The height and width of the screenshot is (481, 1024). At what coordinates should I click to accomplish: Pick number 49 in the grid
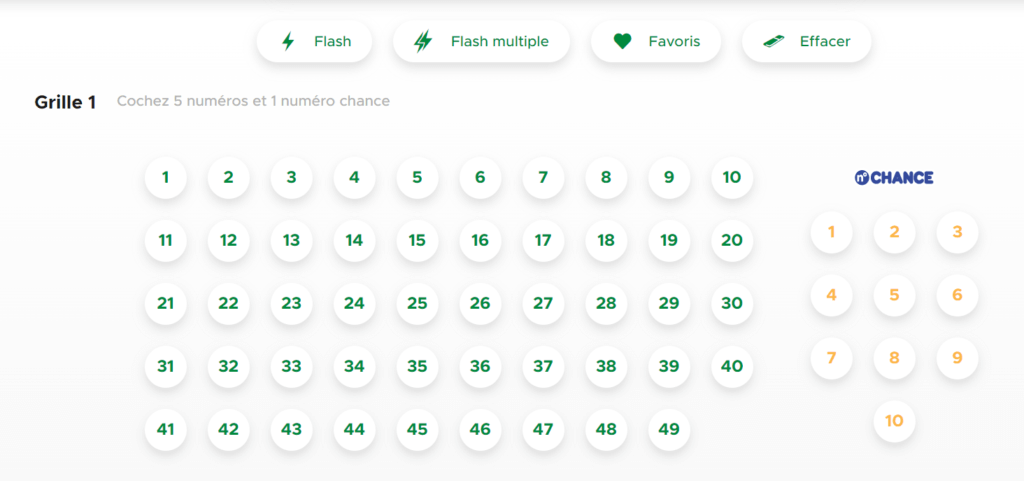669,429
